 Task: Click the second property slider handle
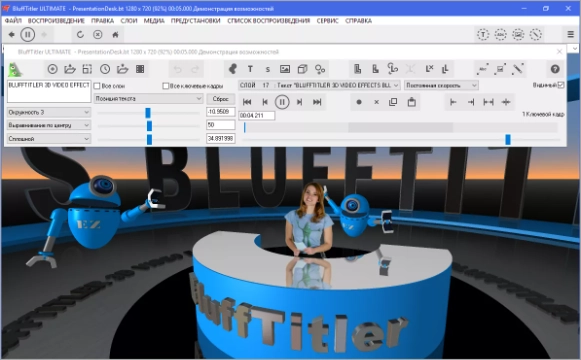coord(149,126)
